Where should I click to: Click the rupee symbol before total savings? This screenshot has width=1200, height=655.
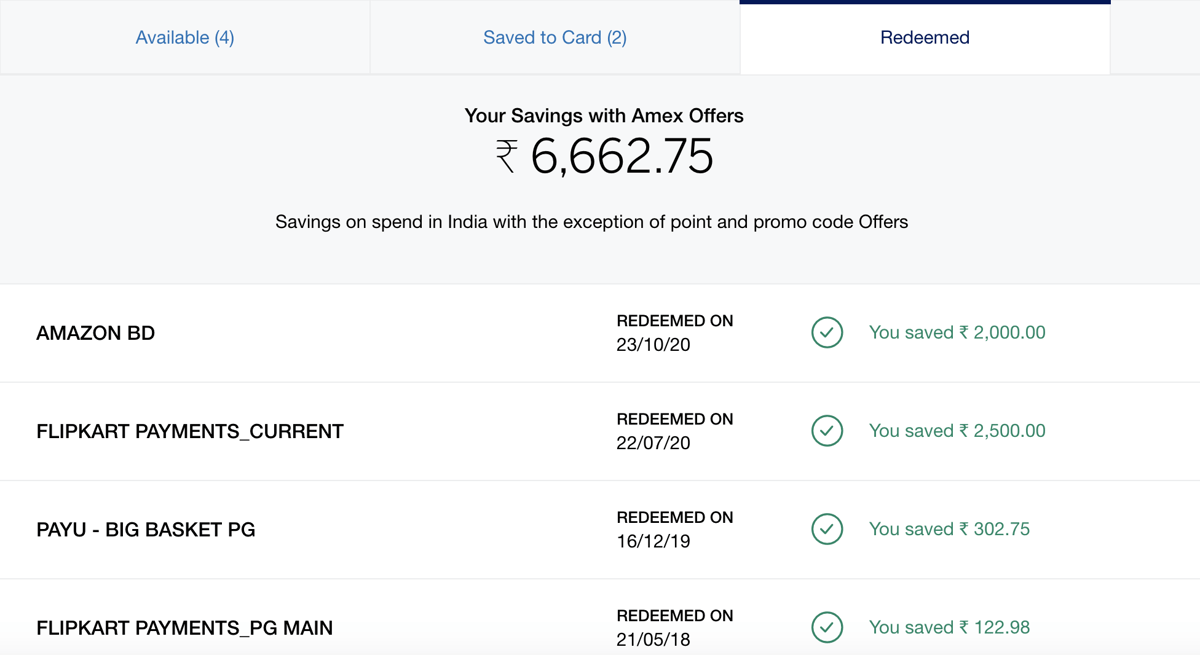point(506,157)
